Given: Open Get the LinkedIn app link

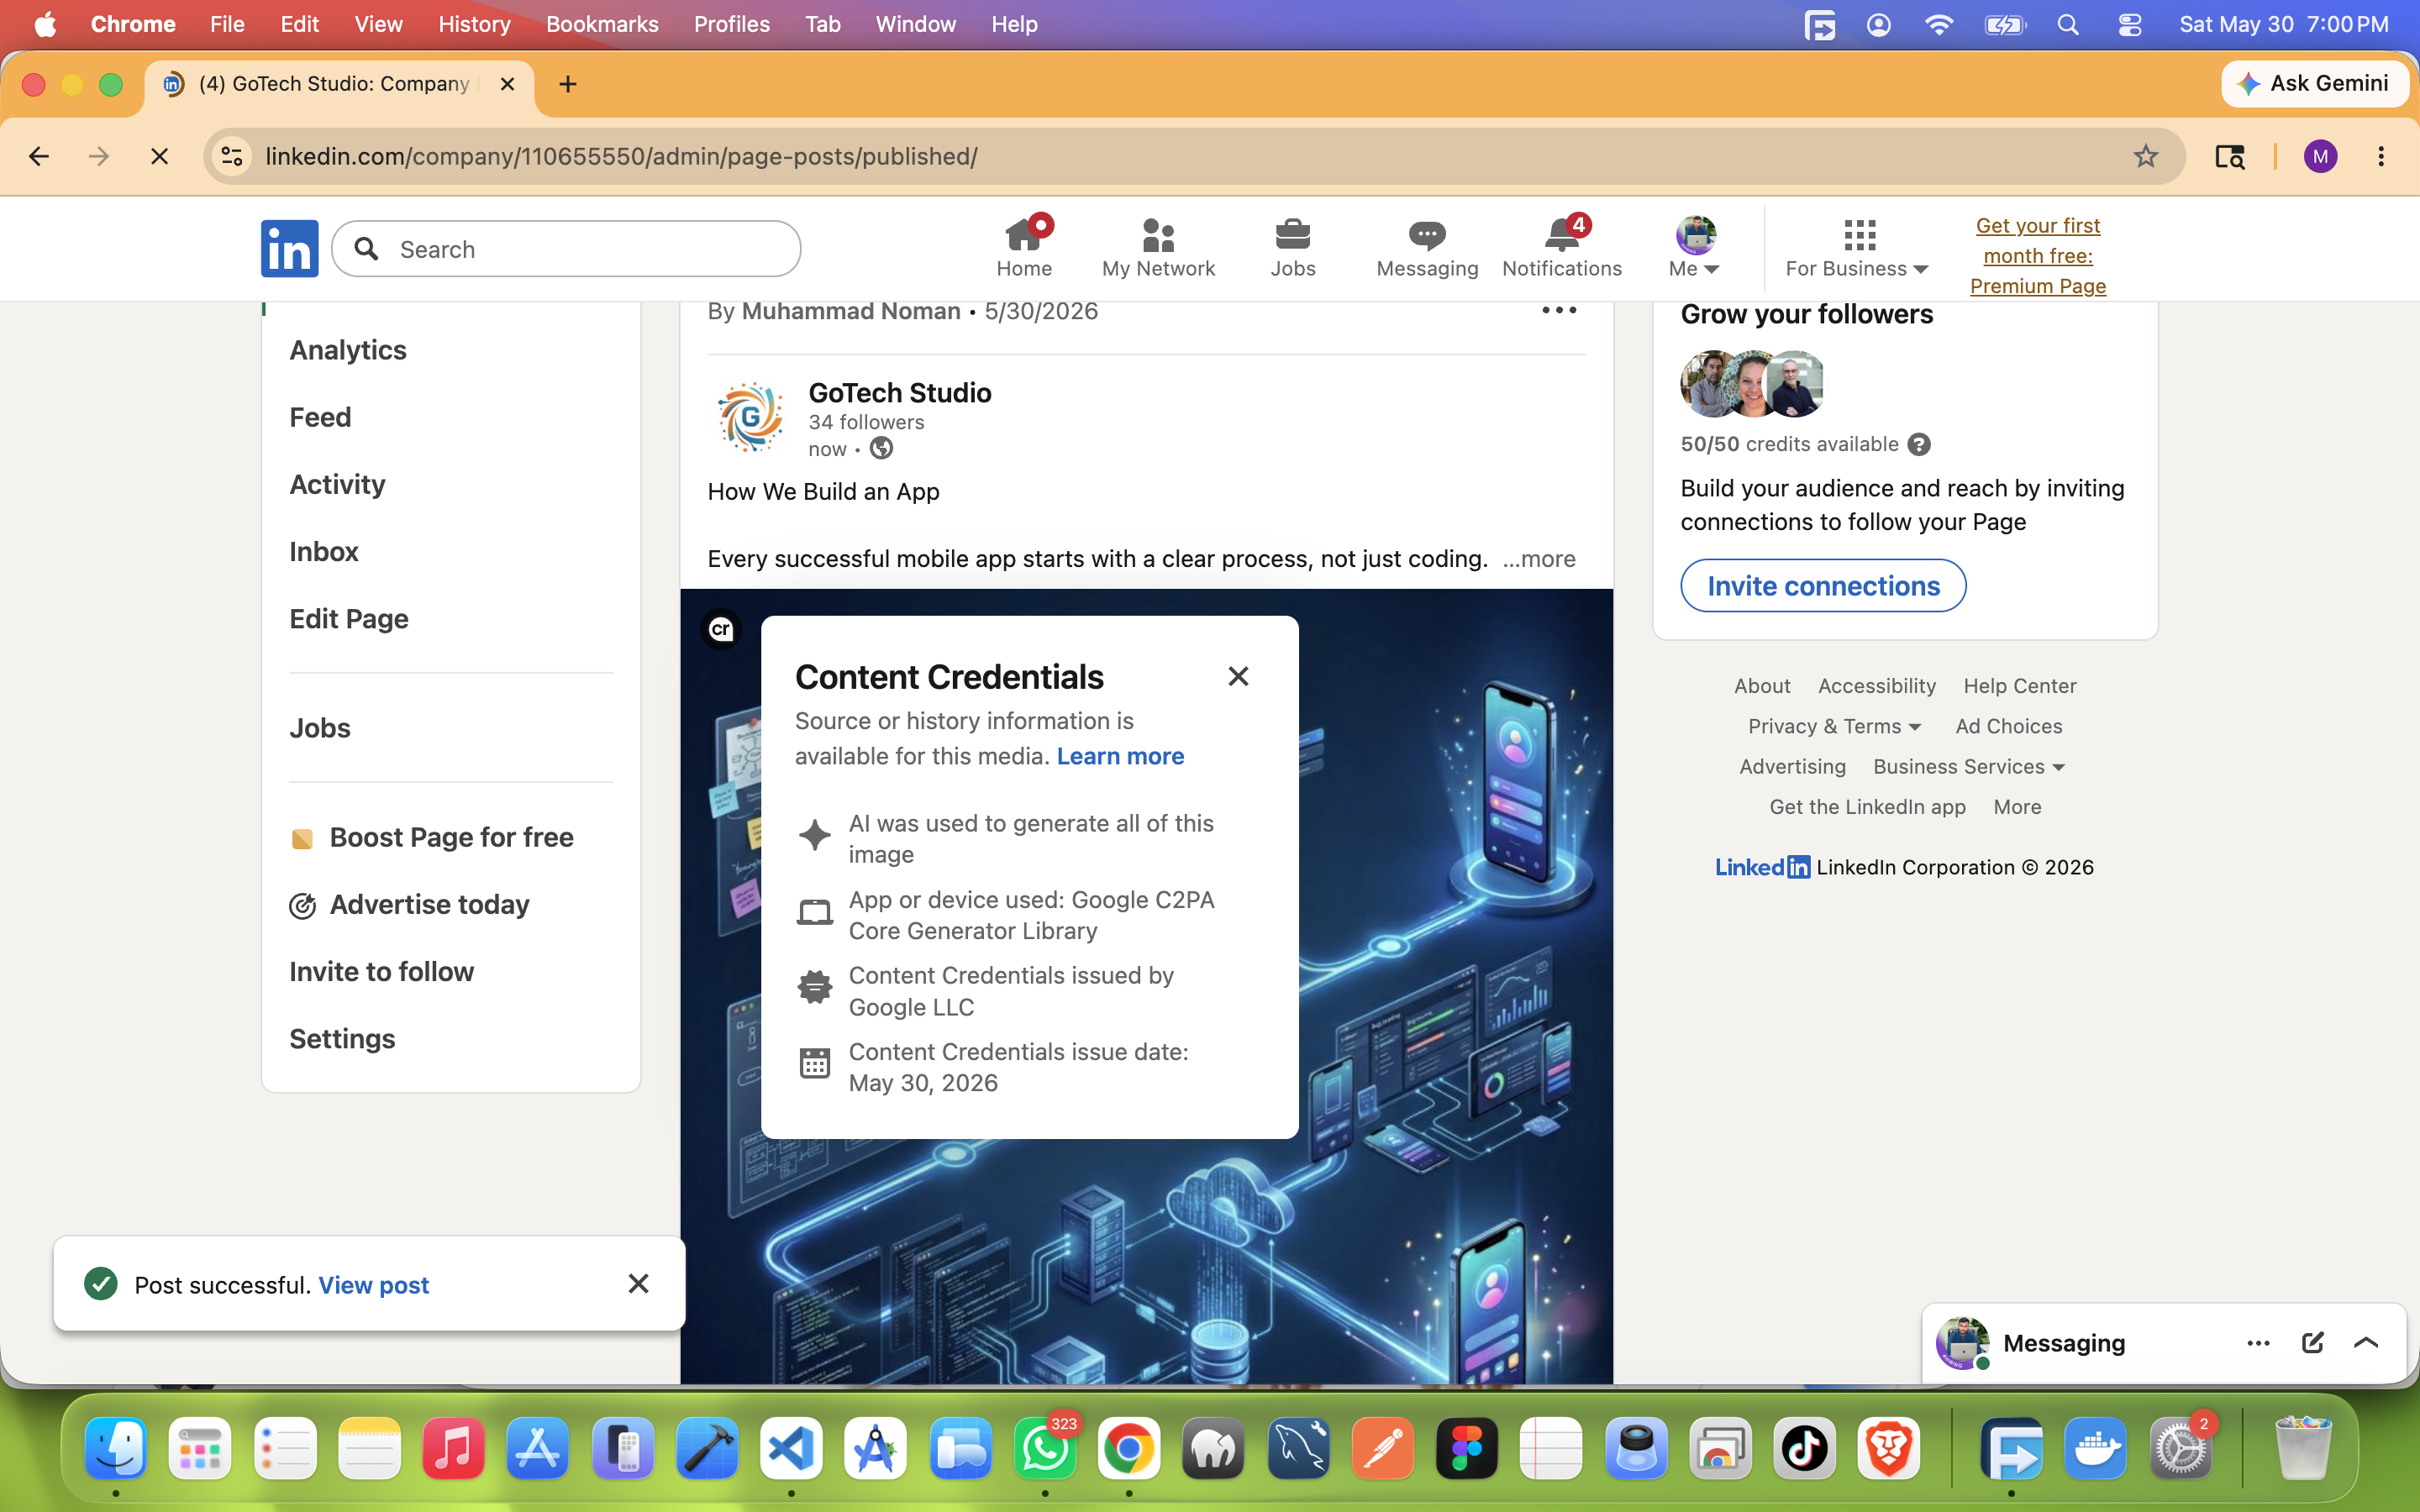Looking at the screenshot, I should tap(1867, 806).
